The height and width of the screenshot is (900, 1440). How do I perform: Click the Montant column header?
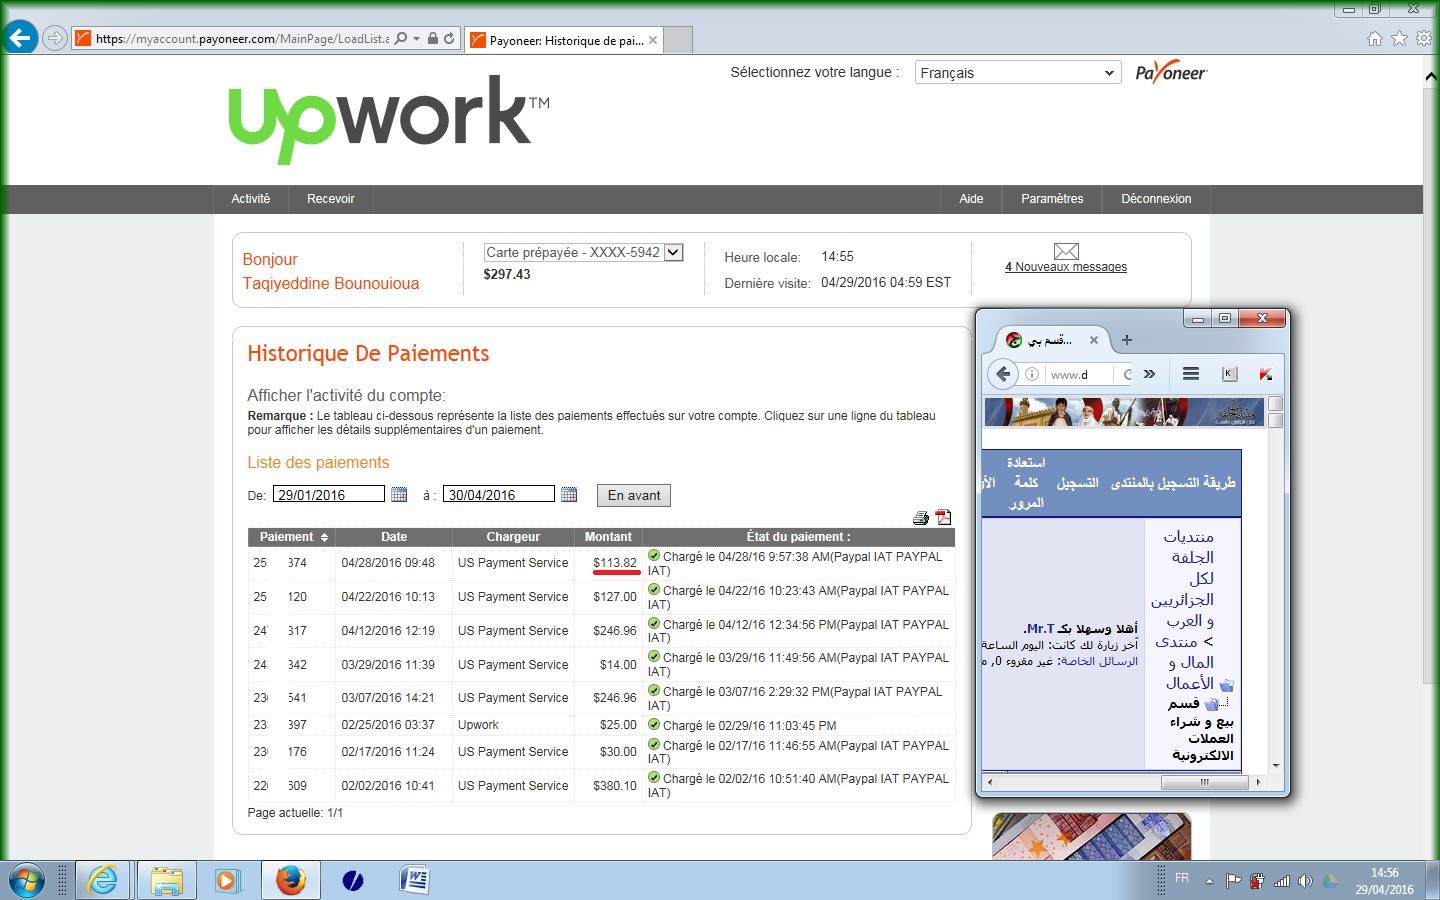(x=608, y=537)
